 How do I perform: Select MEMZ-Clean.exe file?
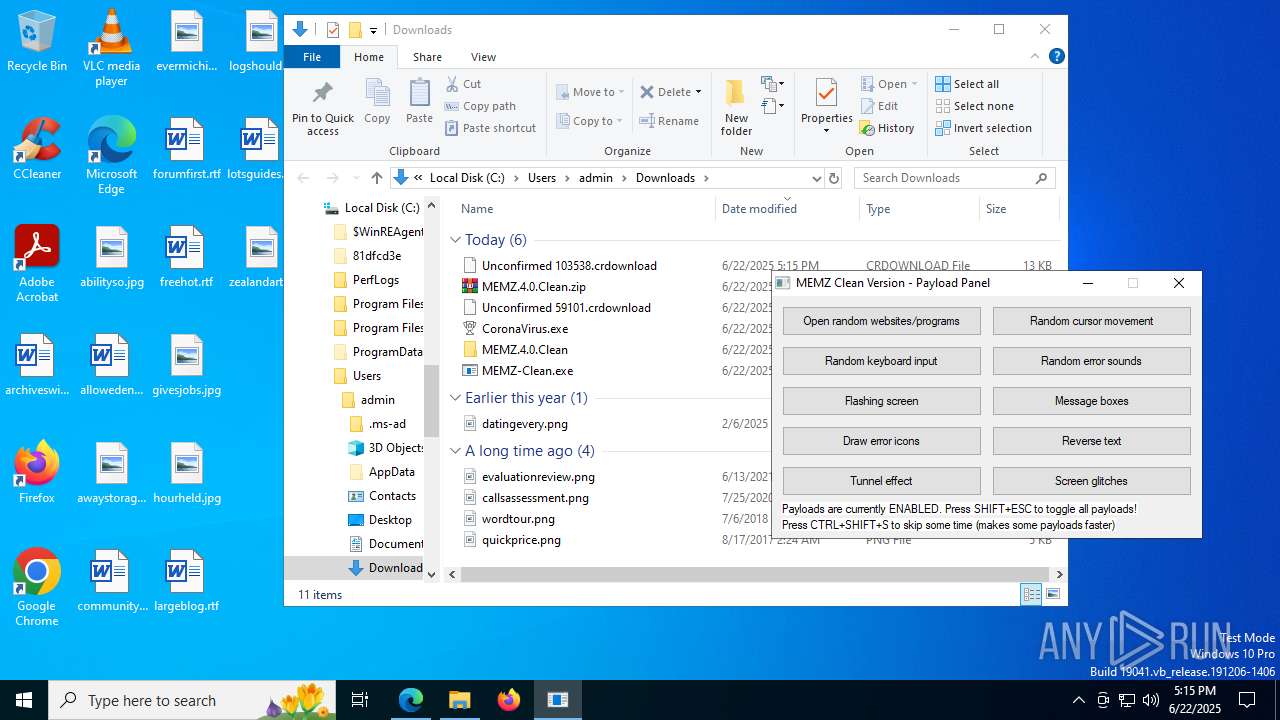pos(527,371)
